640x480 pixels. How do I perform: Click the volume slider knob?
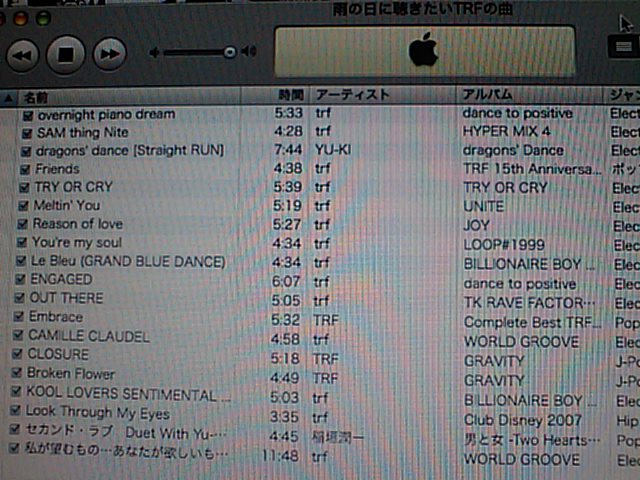tap(230, 52)
